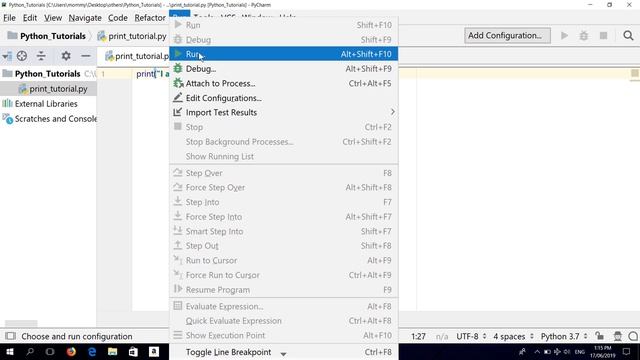
Task: Open File Explorer from the taskbar
Action: tap(113, 351)
